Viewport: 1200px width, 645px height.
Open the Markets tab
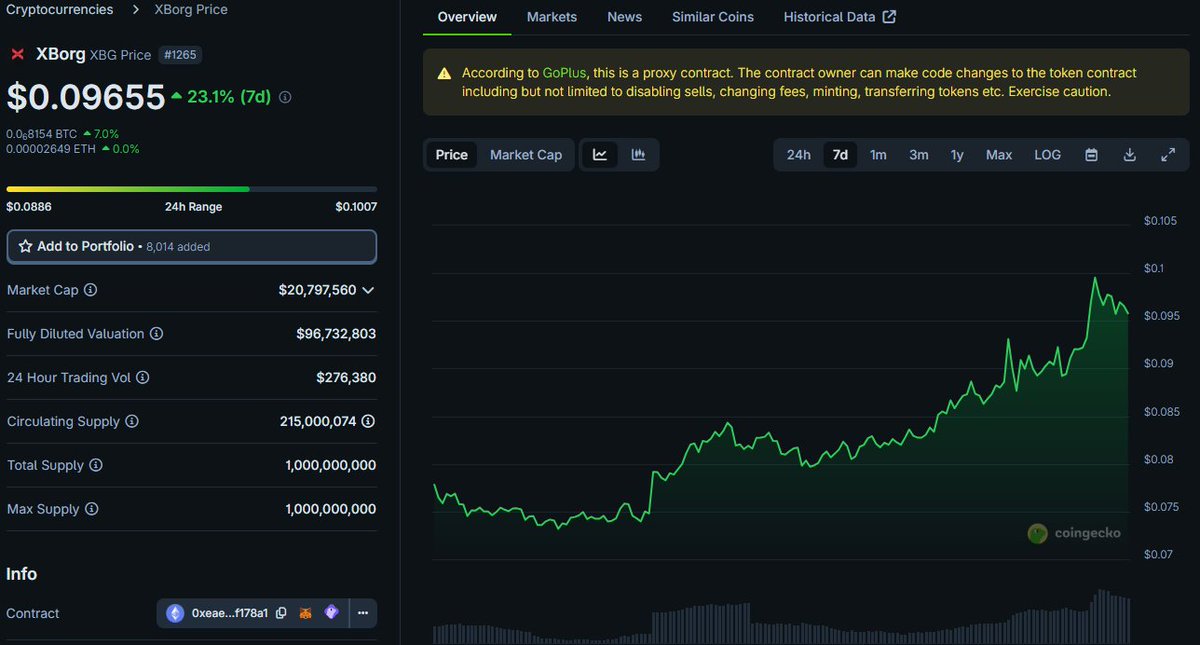[552, 17]
